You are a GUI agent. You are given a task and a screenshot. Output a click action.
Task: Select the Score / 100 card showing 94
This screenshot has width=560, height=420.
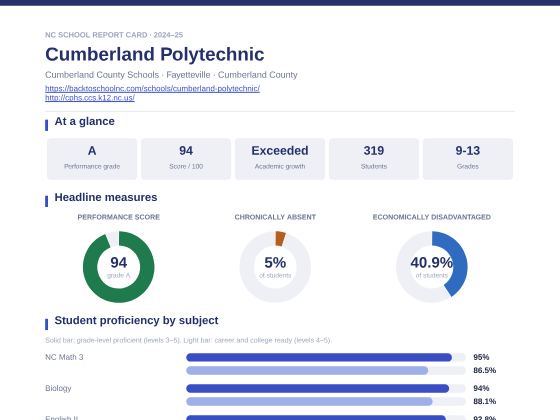[x=186, y=159]
